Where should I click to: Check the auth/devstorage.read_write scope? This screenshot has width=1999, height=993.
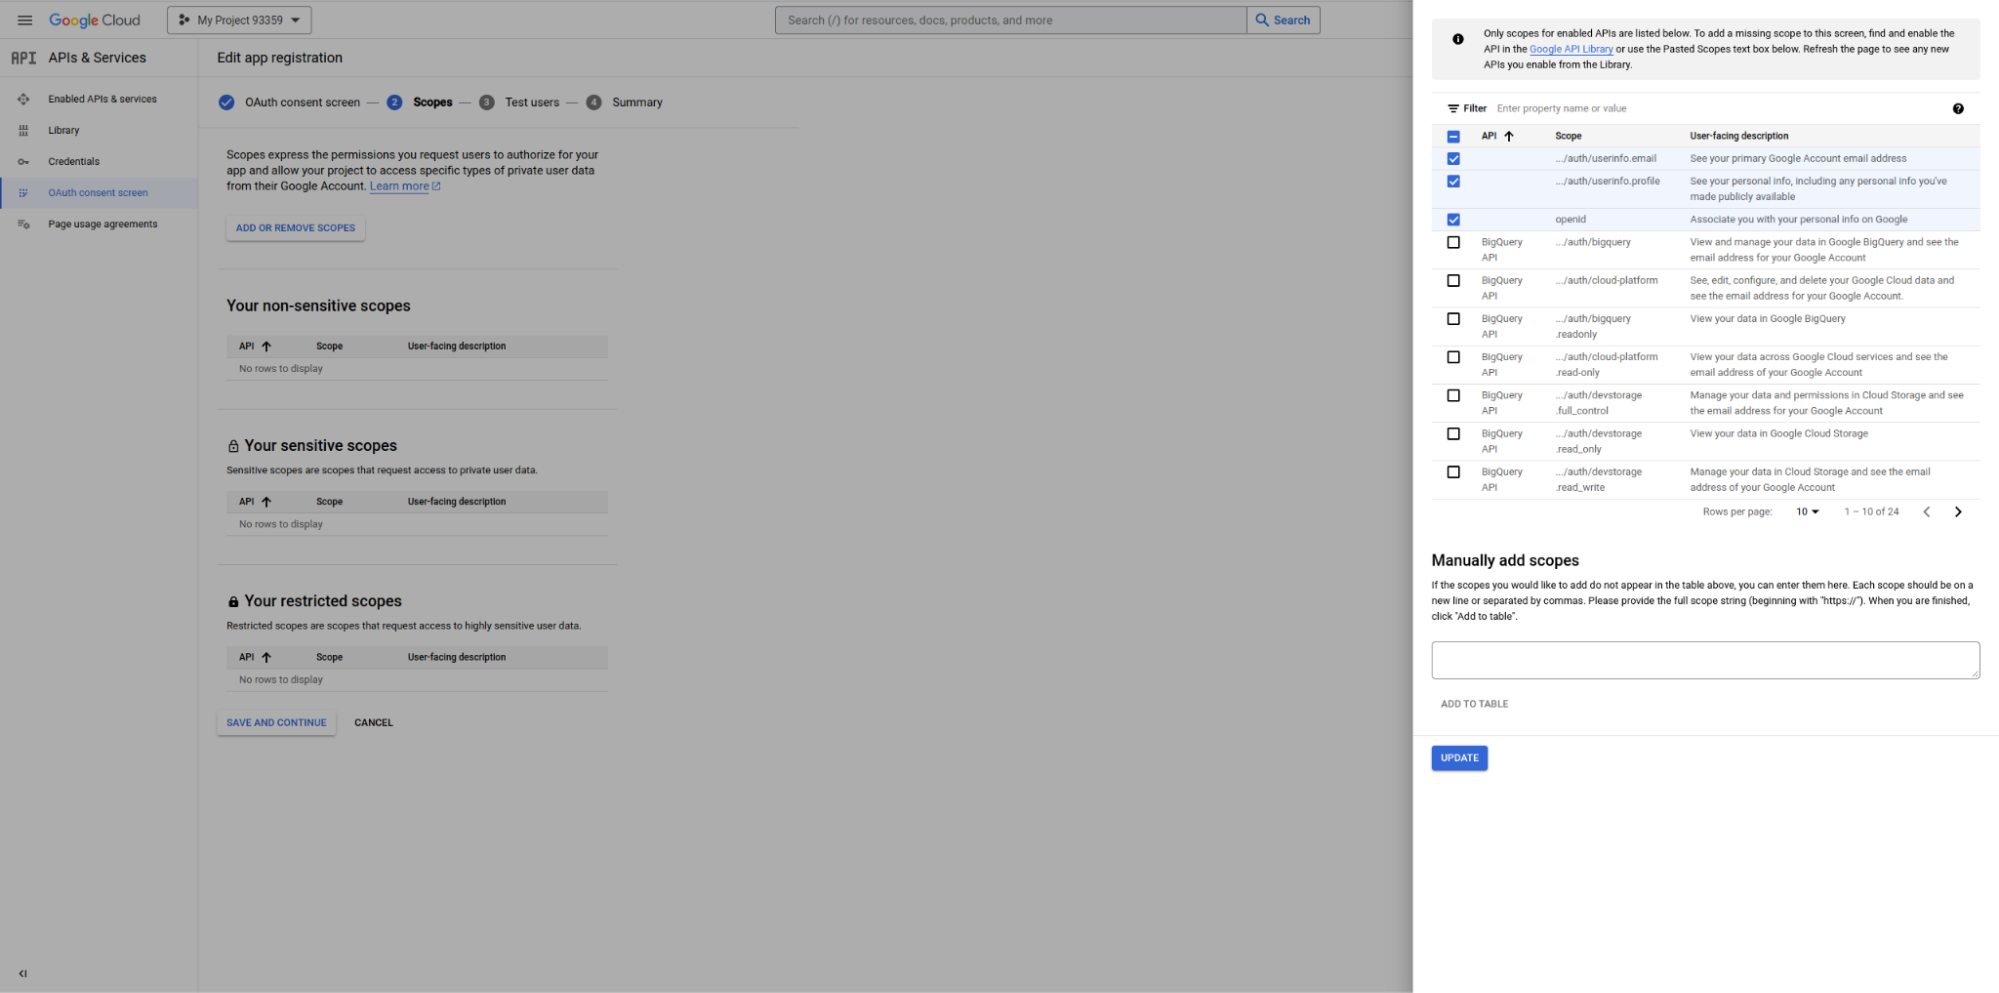click(1453, 472)
